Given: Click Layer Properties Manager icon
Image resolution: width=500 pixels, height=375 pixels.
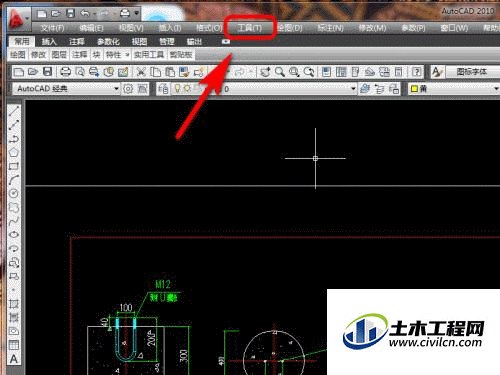Looking at the screenshot, I should (163, 89).
